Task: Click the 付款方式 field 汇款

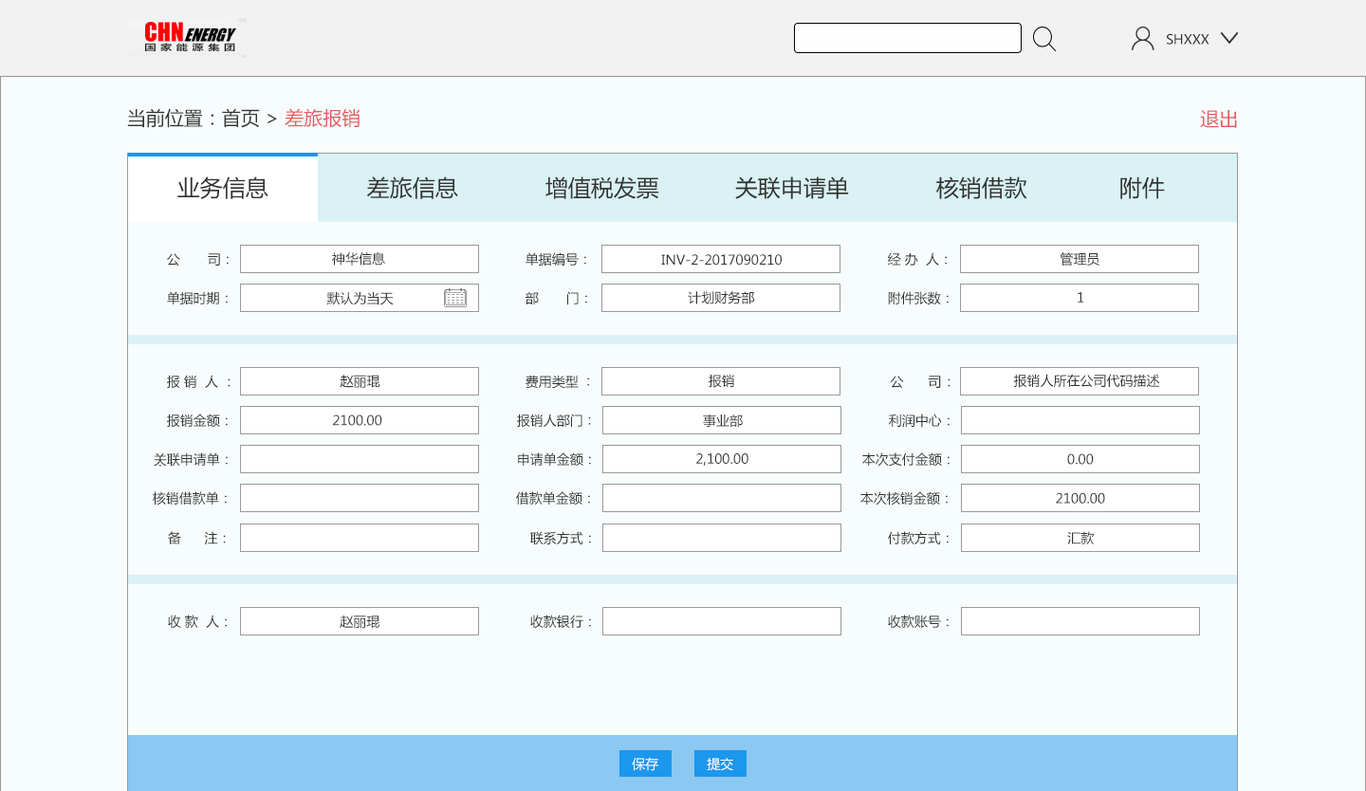Action: pyautogui.click(x=1080, y=538)
